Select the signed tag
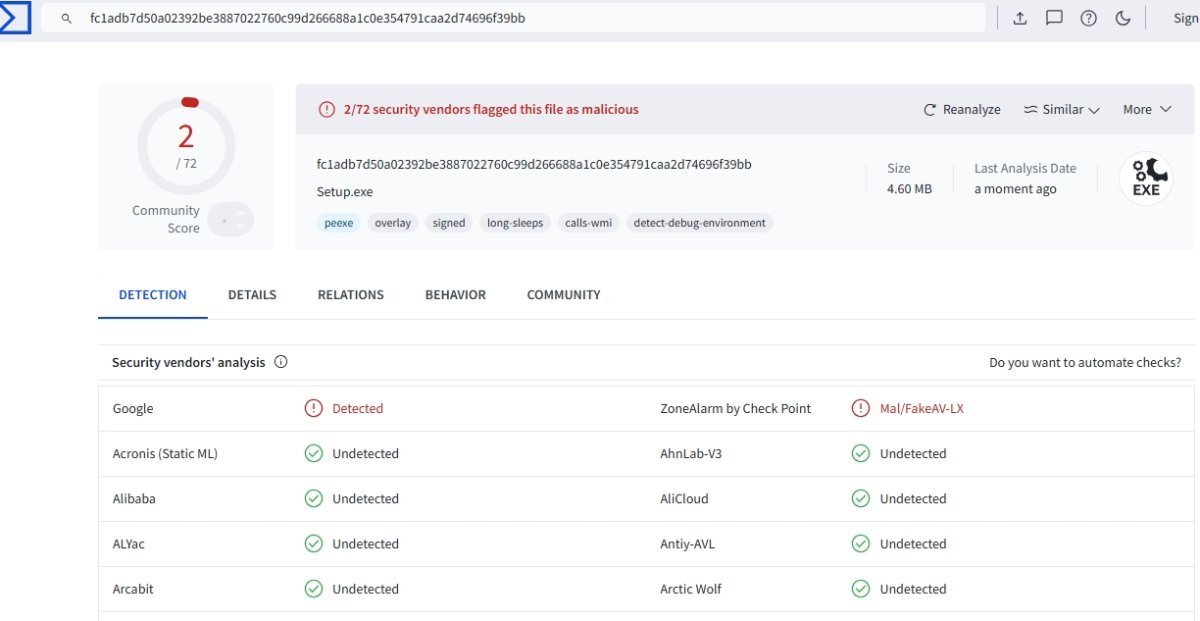The image size is (1200, 621). 449,223
